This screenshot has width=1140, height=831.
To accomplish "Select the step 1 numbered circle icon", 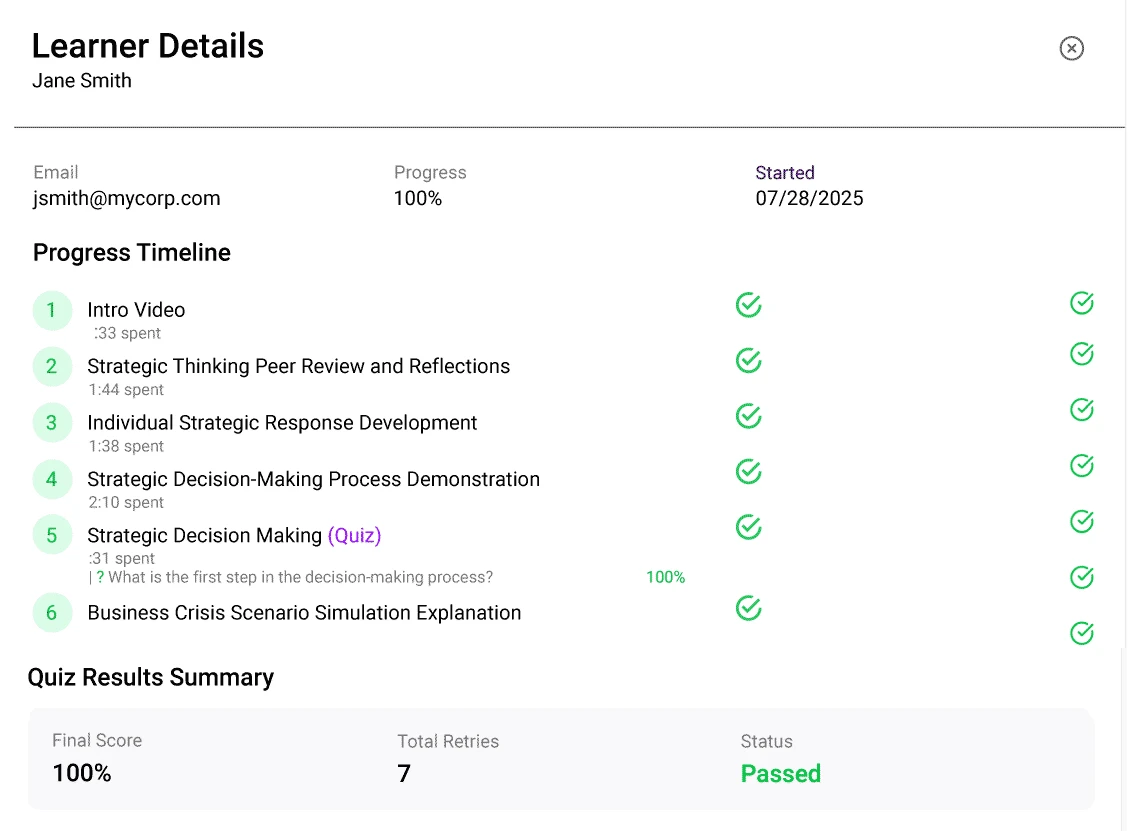I will pyautogui.click(x=52, y=310).
